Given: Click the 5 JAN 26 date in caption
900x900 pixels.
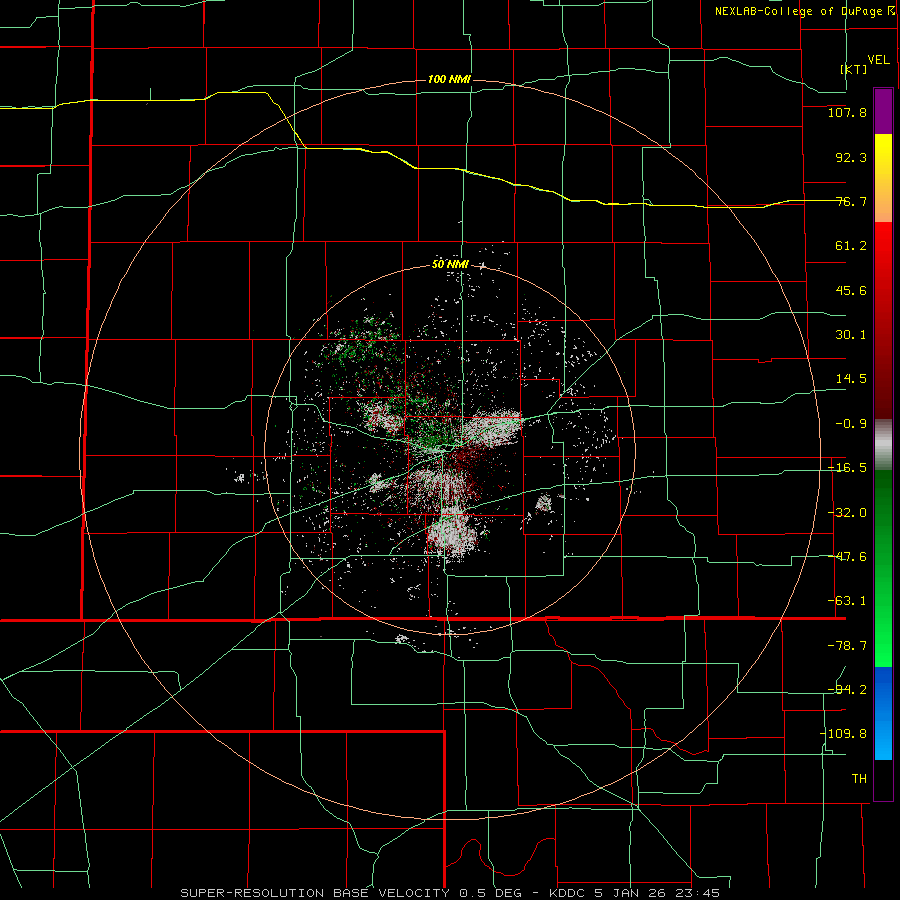Looking at the screenshot, I should click(x=630, y=893).
